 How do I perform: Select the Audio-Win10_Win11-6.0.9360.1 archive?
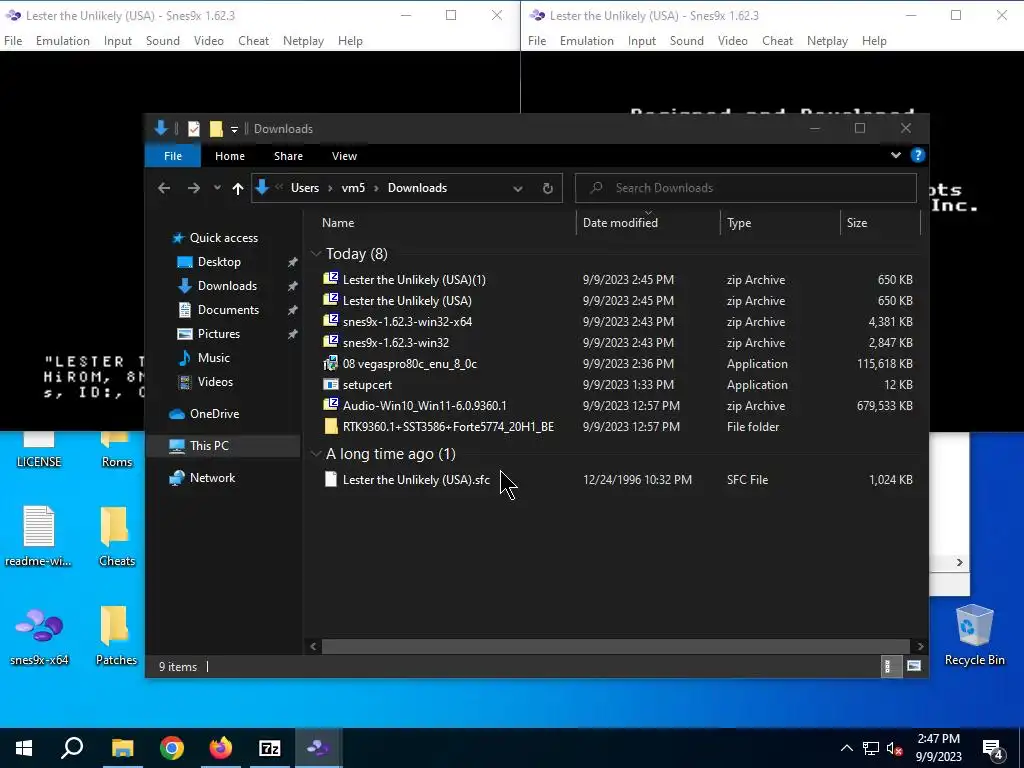tap(424, 406)
